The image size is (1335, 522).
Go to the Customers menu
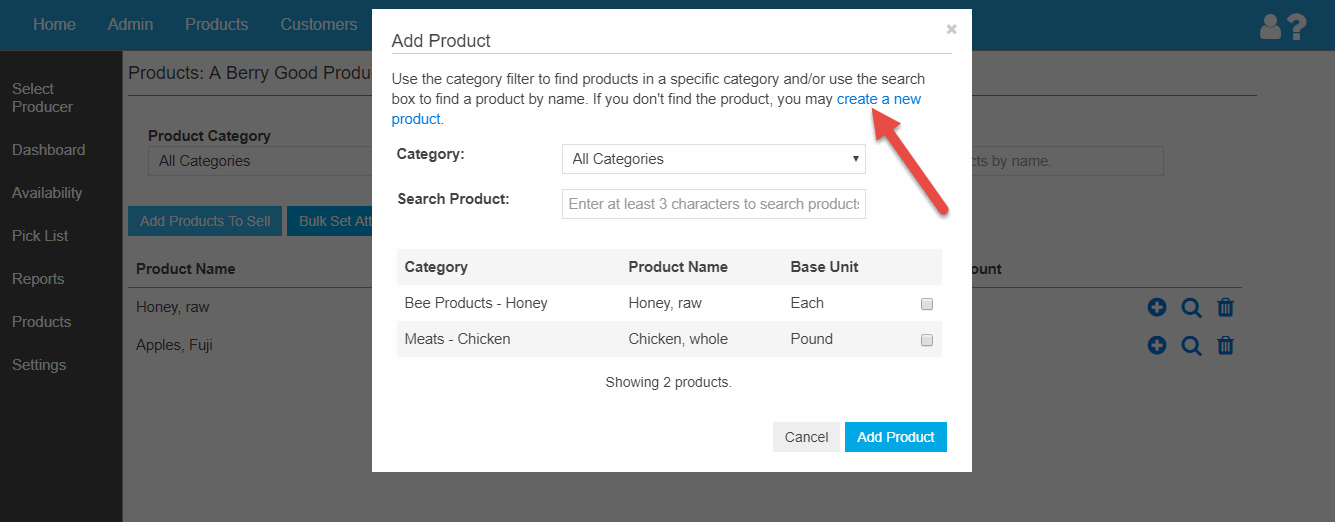[x=318, y=24]
